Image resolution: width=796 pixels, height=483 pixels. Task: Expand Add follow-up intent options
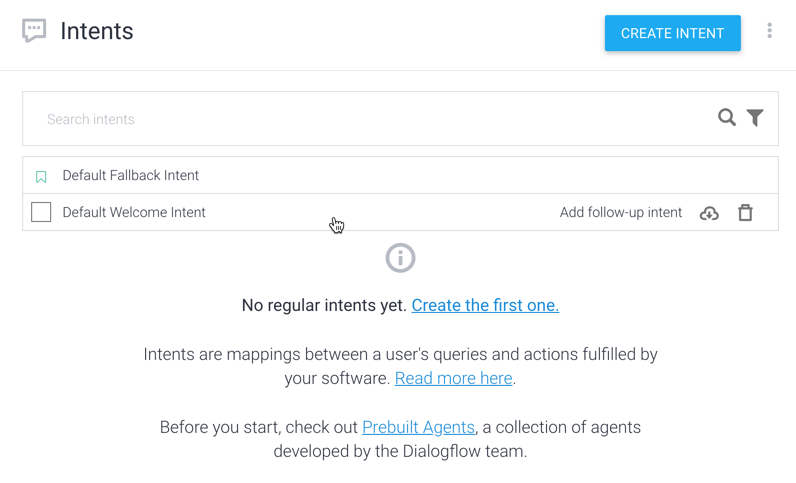click(620, 212)
